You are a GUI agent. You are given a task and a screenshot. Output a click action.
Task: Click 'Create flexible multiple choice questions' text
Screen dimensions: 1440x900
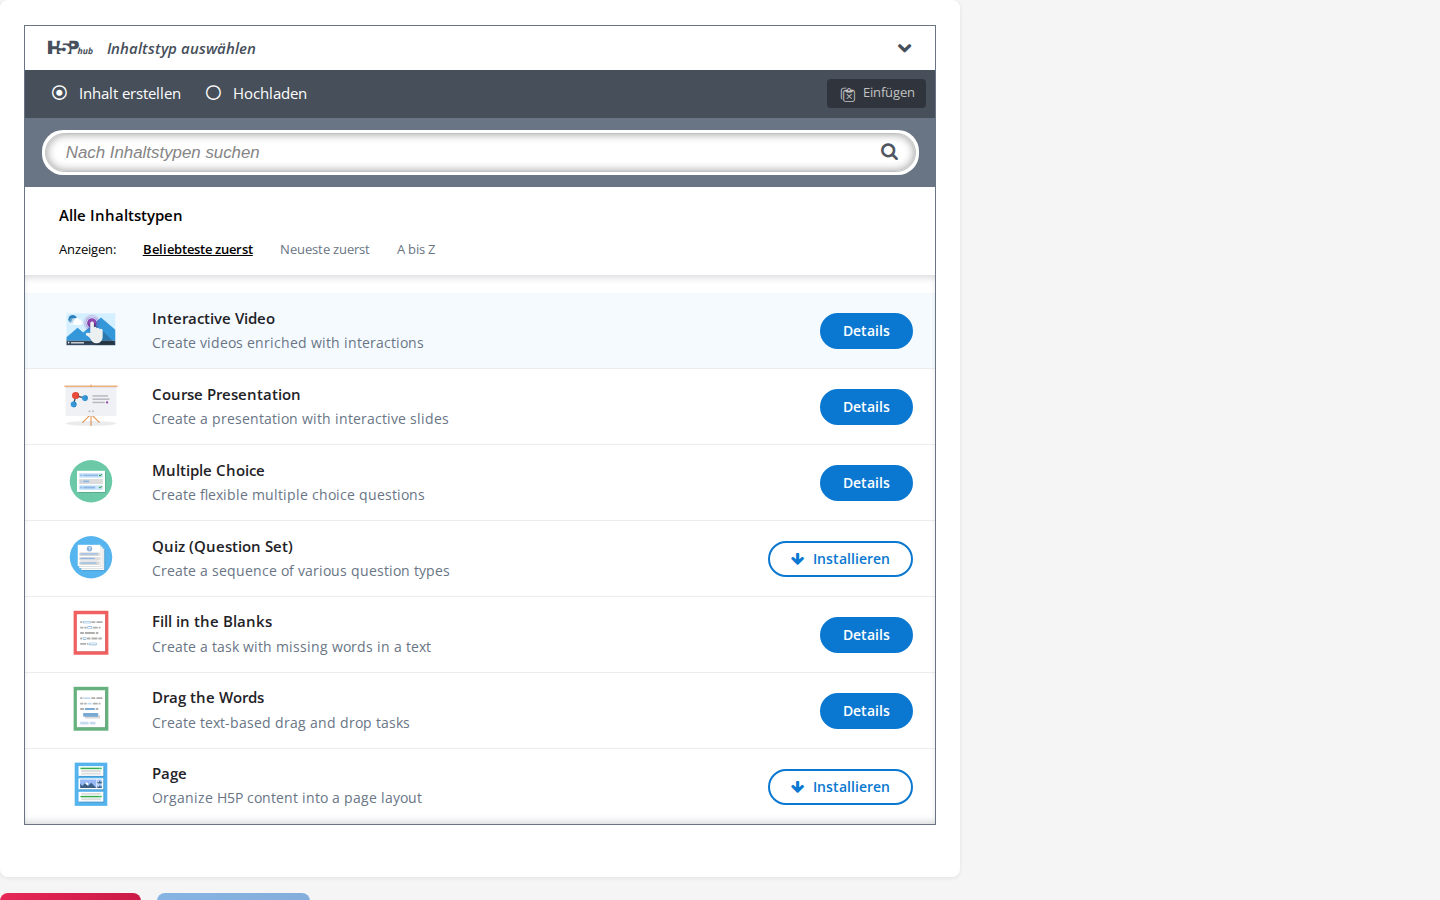288,495
